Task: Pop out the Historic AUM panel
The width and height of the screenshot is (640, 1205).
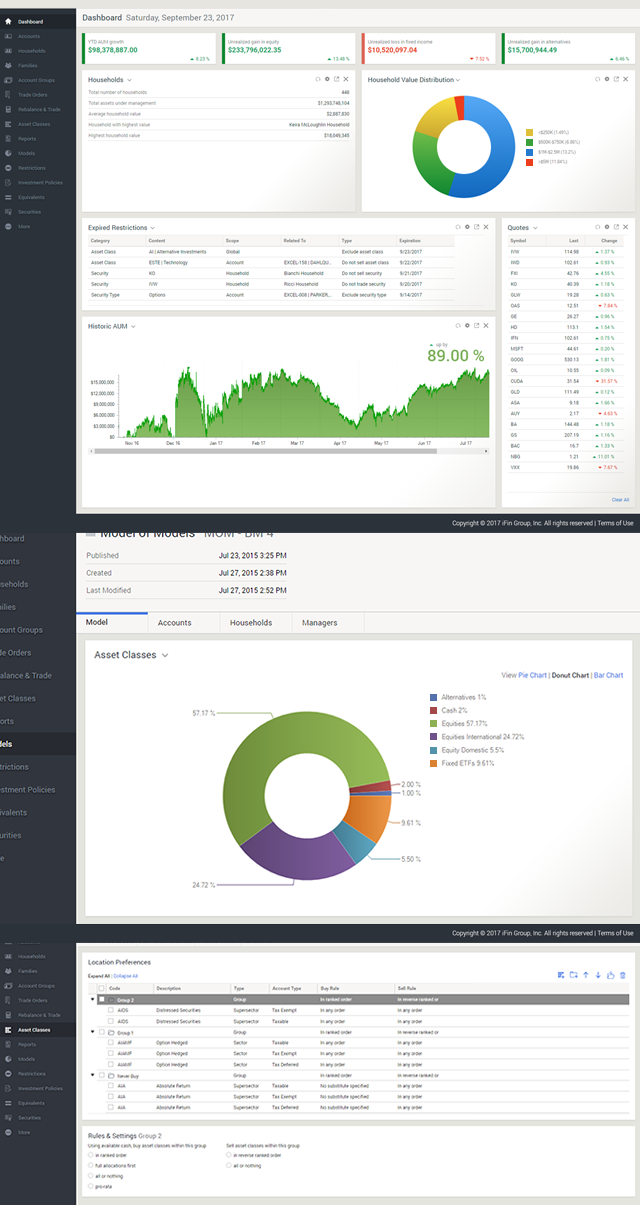Action: pyautogui.click(x=477, y=325)
